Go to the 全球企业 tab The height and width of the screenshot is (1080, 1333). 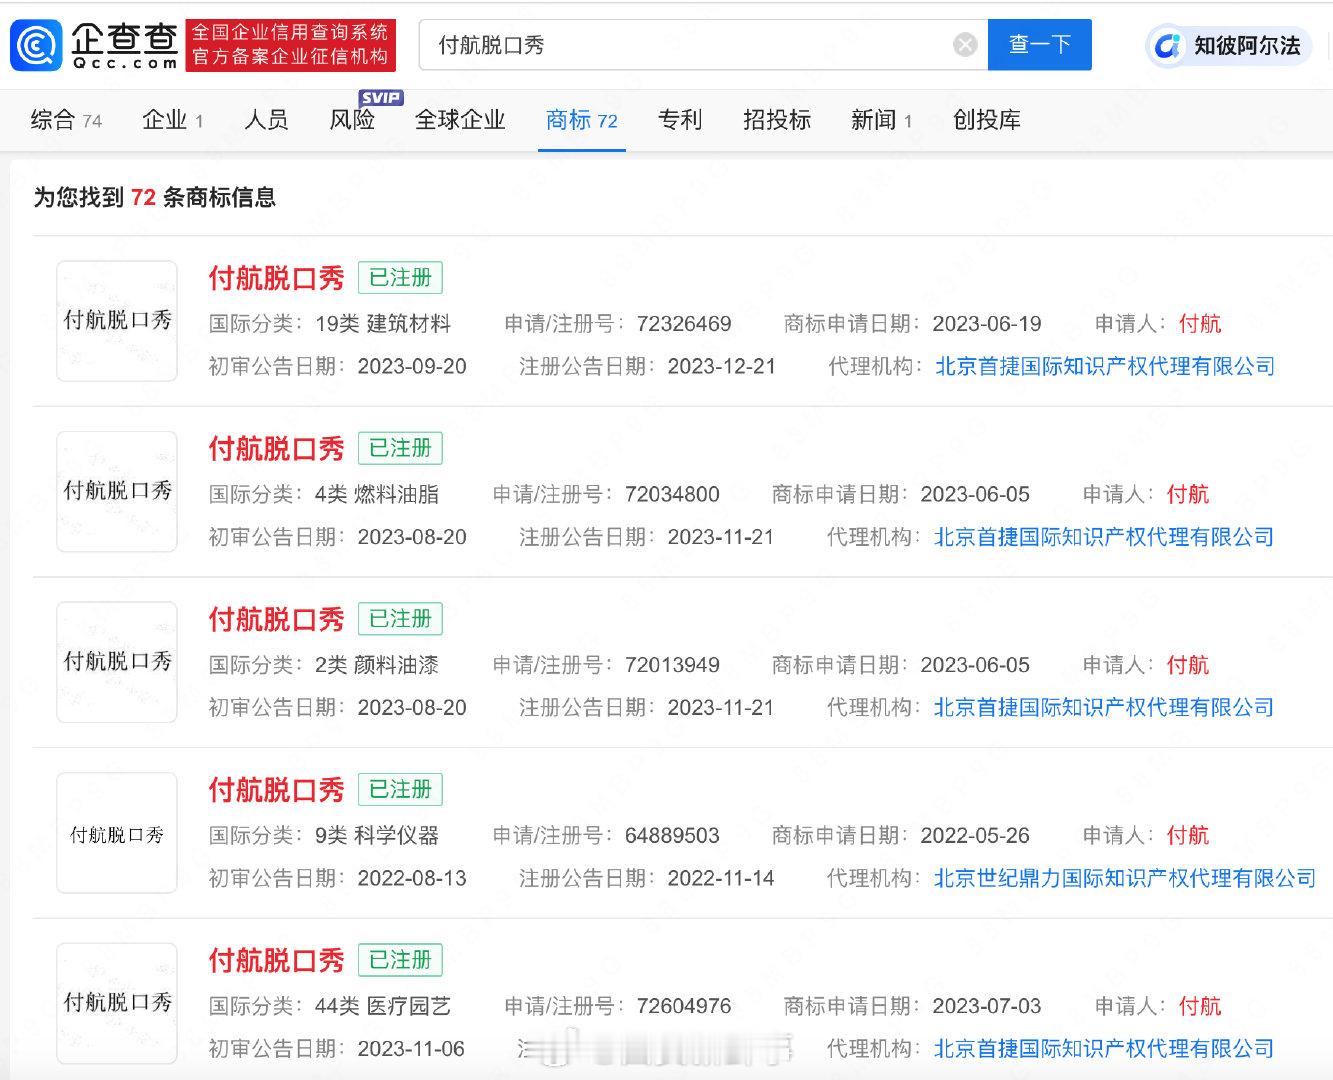pos(460,120)
